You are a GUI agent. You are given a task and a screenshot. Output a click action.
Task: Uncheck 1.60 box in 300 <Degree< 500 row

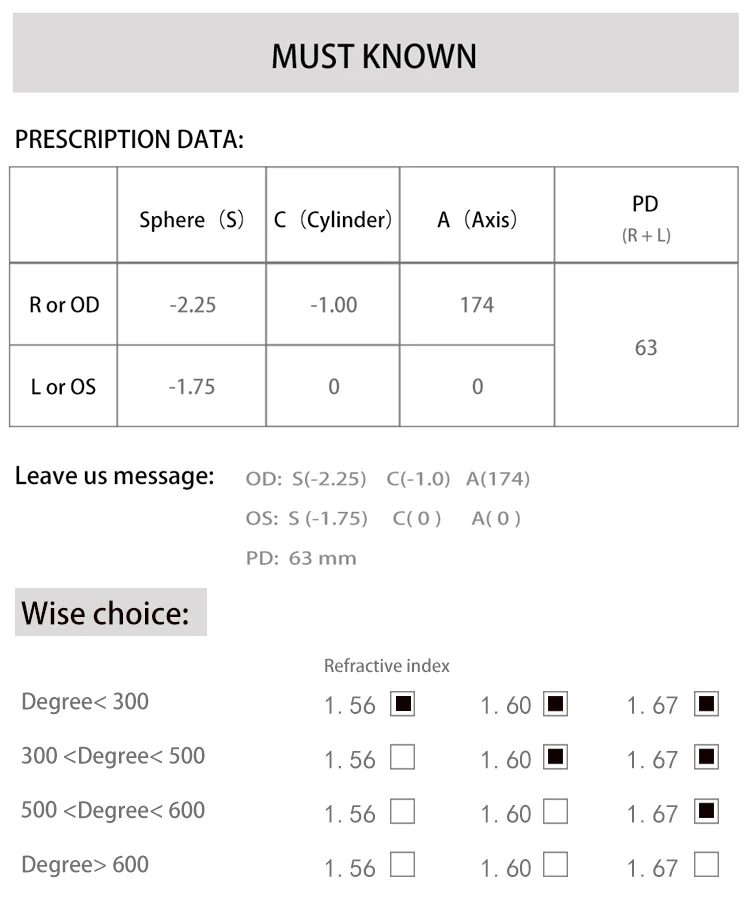click(x=555, y=757)
